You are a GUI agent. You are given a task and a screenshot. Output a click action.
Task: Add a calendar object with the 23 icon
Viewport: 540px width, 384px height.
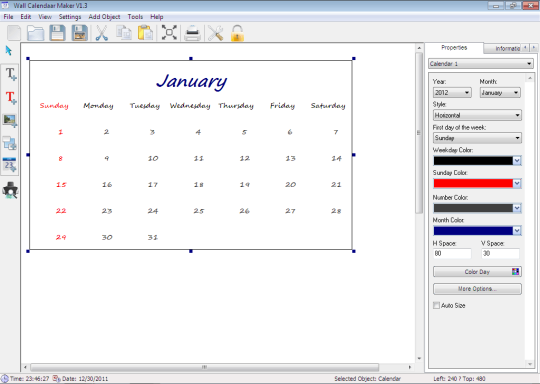pyautogui.click(x=9, y=165)
